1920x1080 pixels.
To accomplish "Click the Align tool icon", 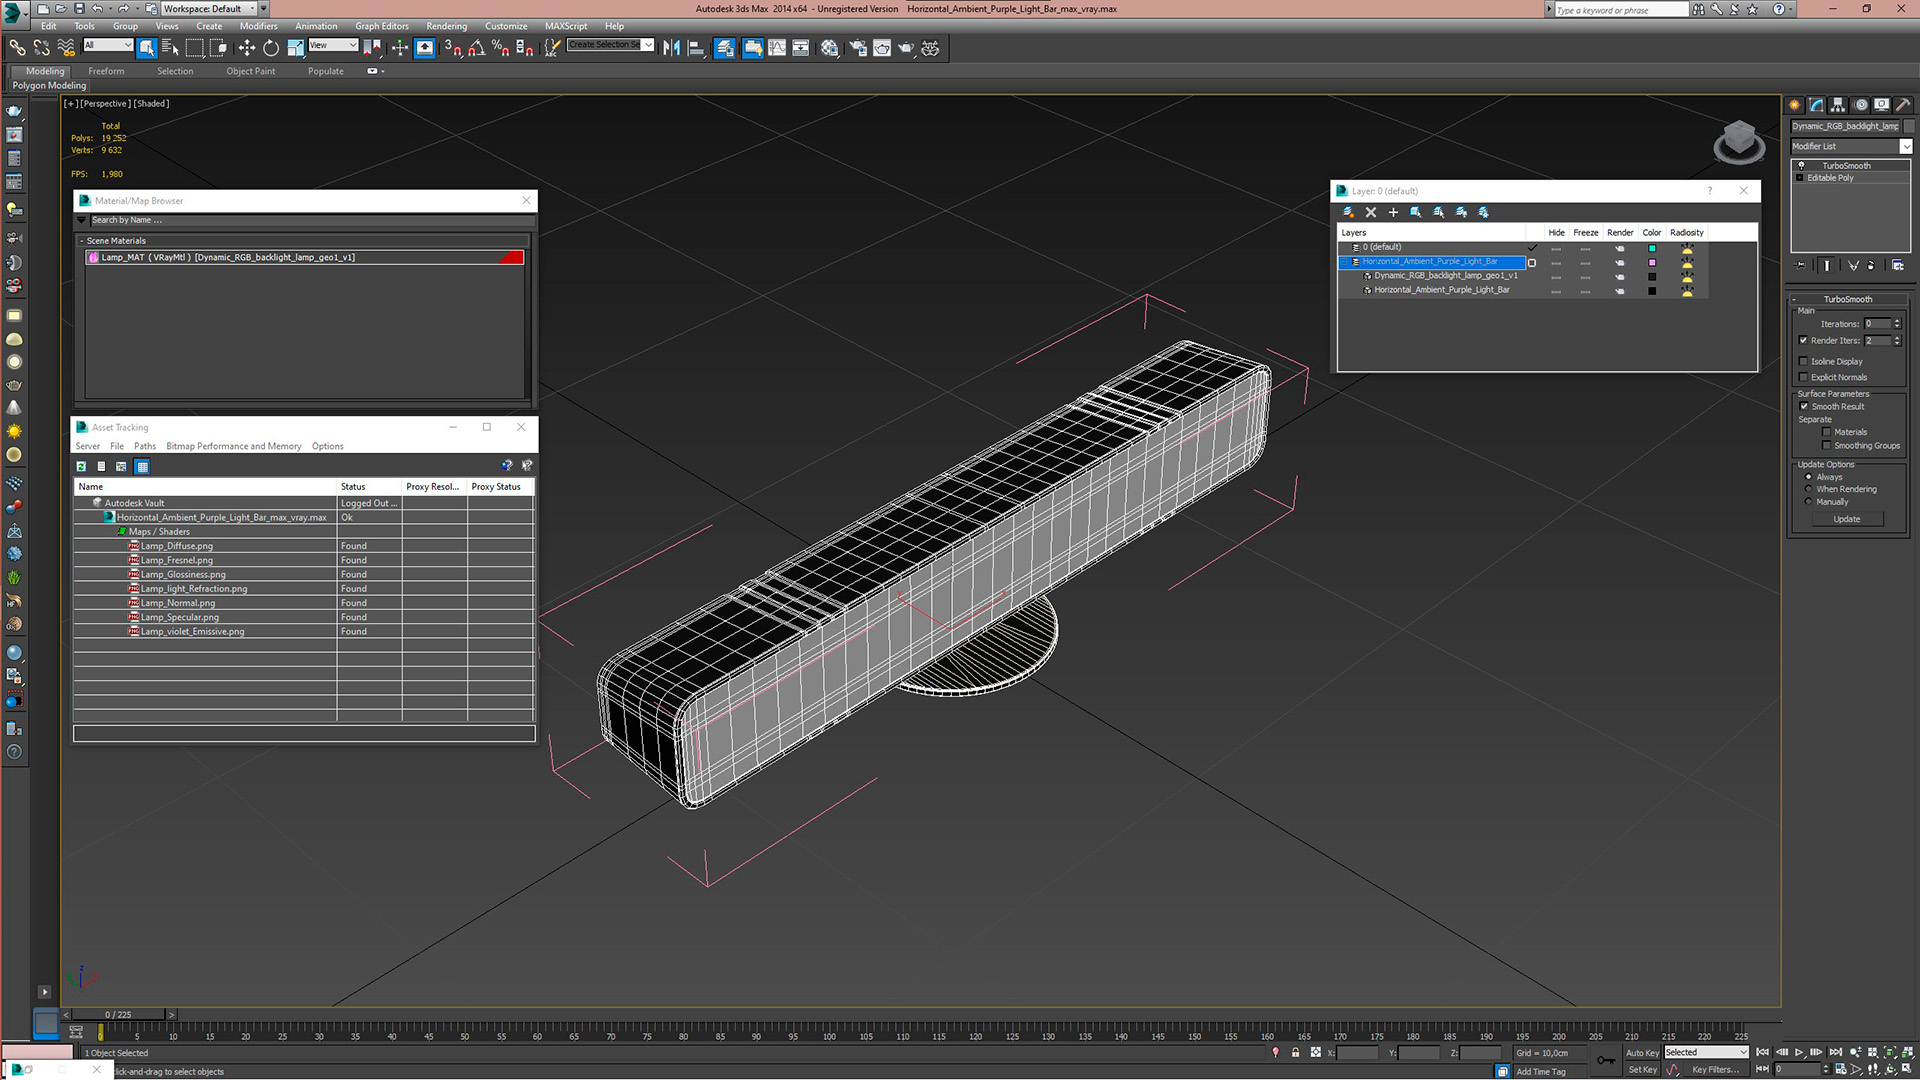I will (696, 47).
